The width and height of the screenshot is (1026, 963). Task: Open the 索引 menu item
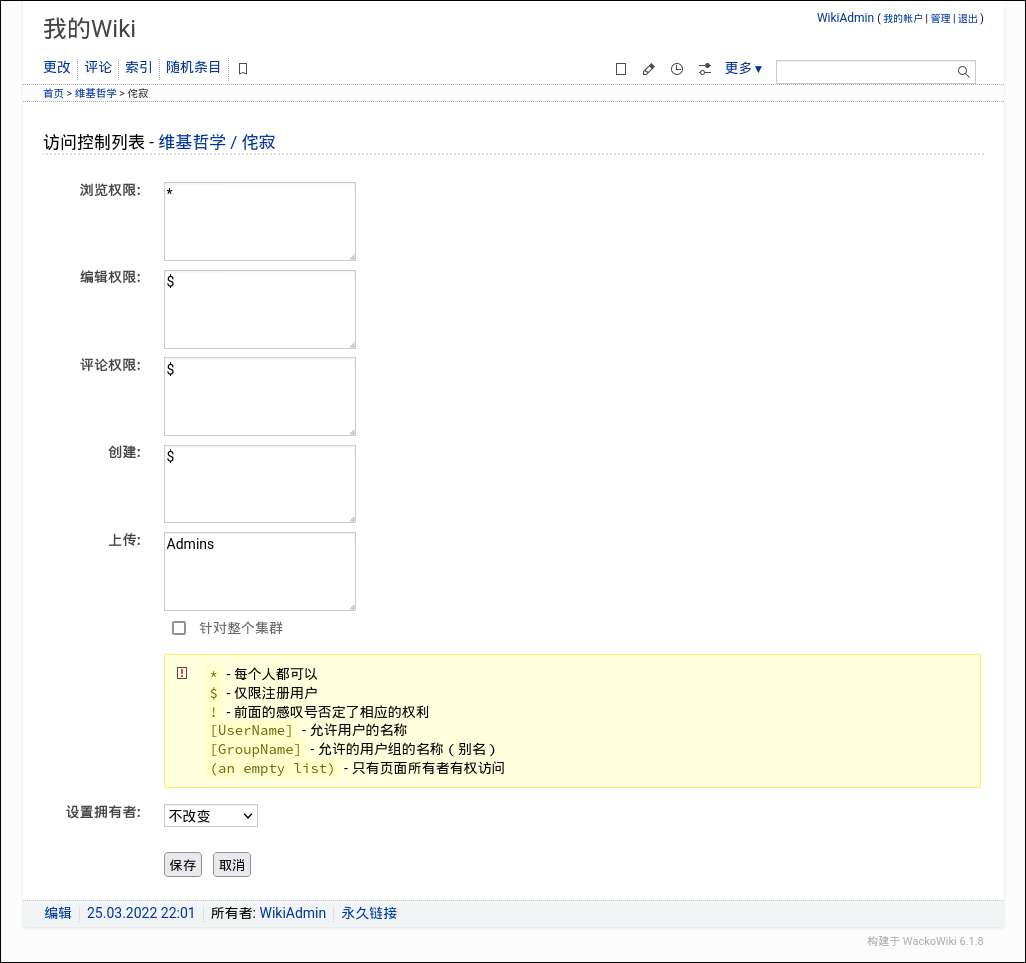[137, 67]
